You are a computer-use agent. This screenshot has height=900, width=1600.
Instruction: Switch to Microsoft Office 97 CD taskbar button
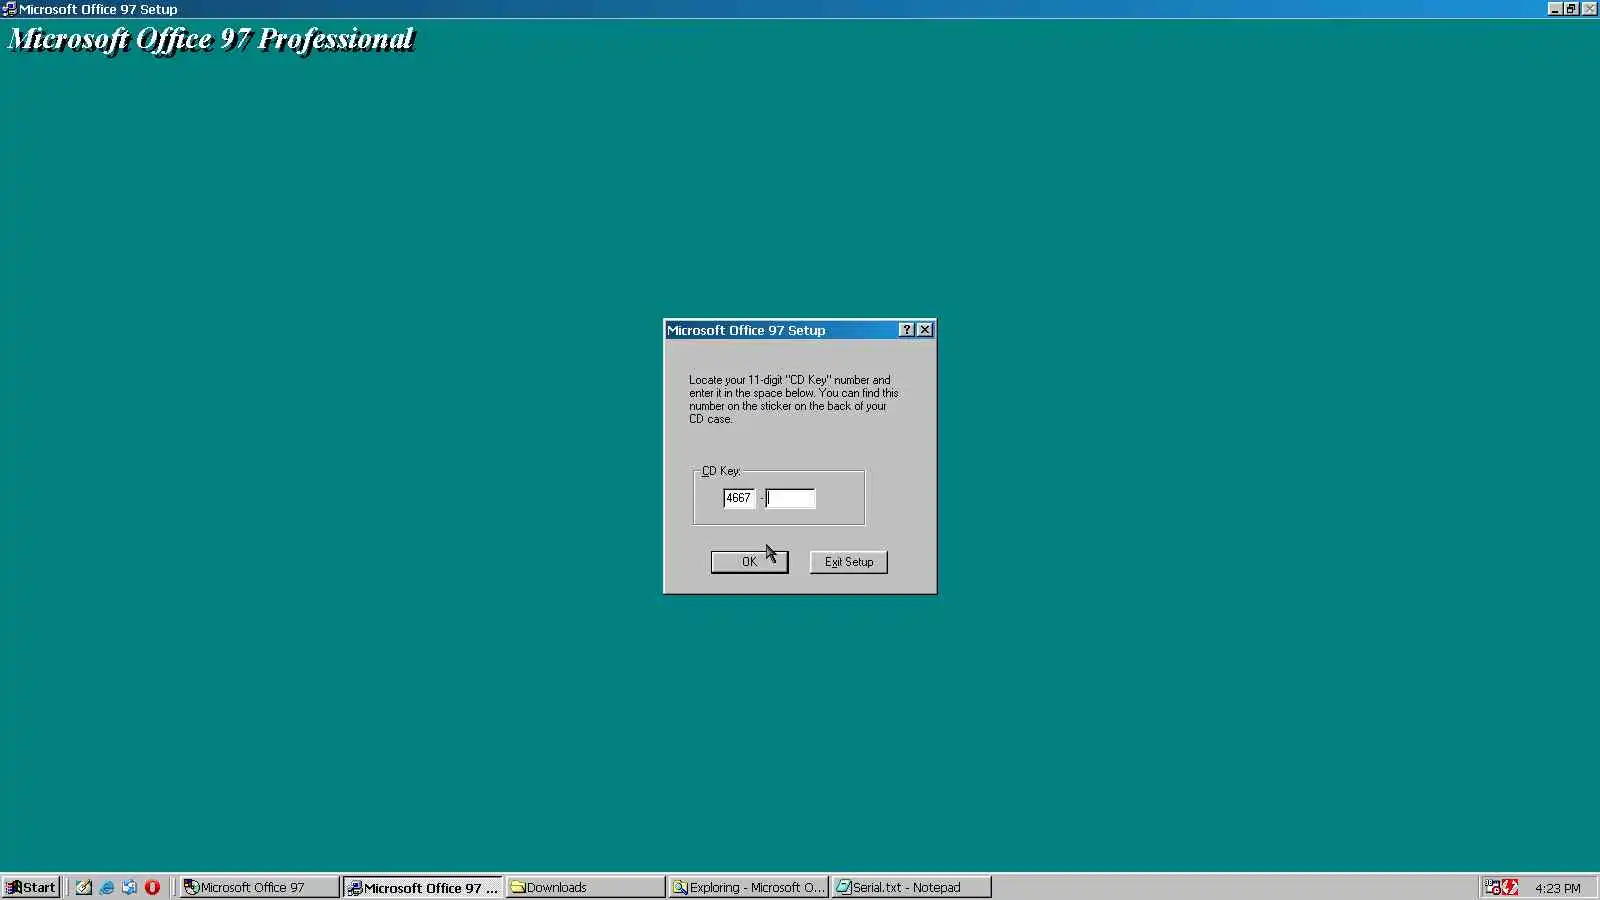pos(259,887)
